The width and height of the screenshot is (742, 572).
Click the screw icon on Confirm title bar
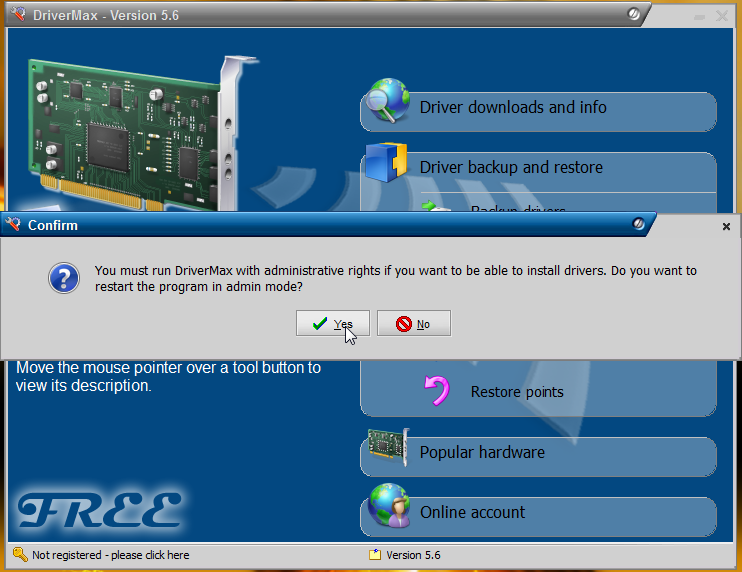pyautogui.click(x=638, y=225)
